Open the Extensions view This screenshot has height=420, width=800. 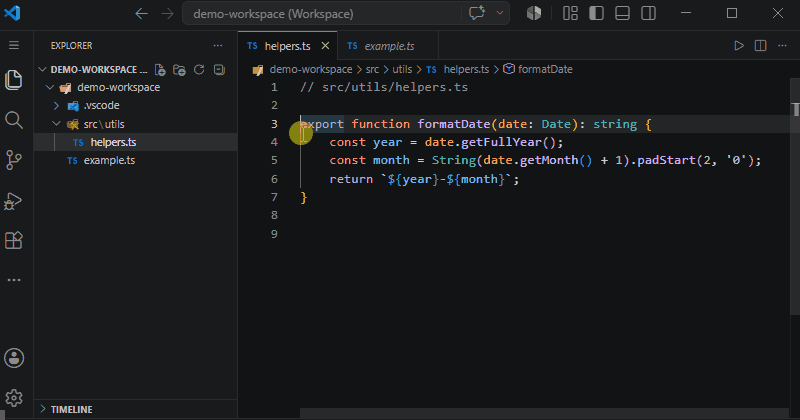point(14,240)
